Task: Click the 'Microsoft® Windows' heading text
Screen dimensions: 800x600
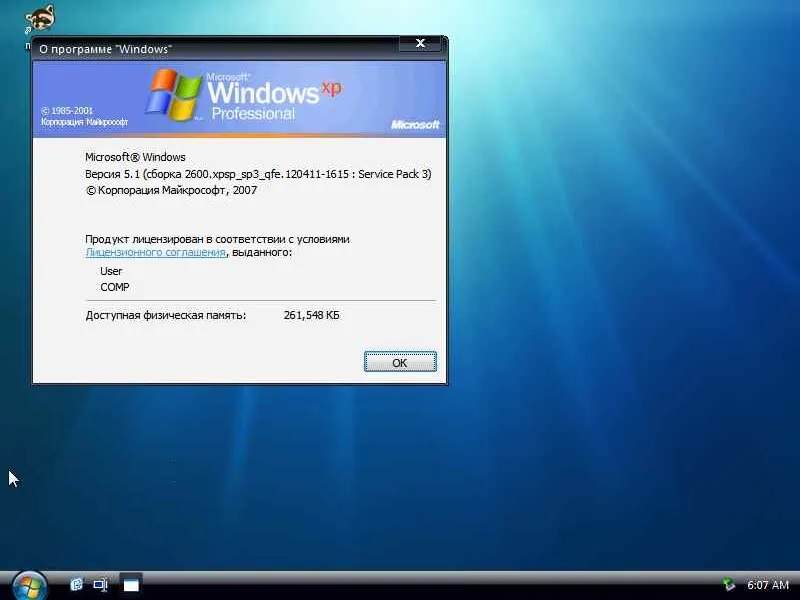Action: coord(135,157)
